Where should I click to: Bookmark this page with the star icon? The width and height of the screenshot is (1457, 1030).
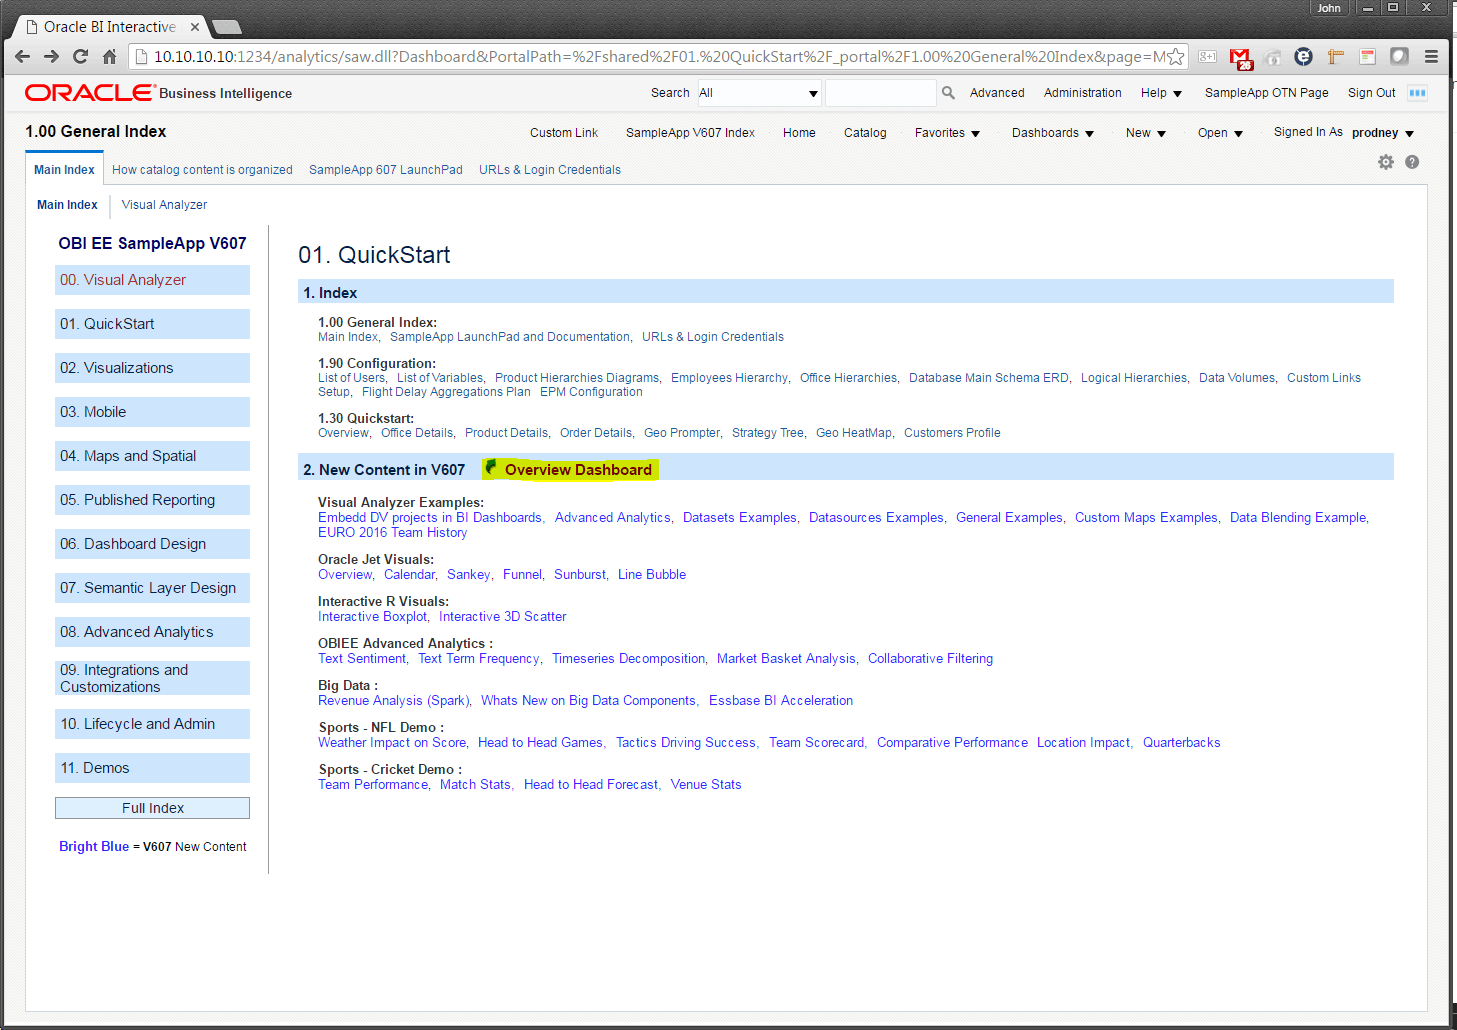[x=1176, y=57]
